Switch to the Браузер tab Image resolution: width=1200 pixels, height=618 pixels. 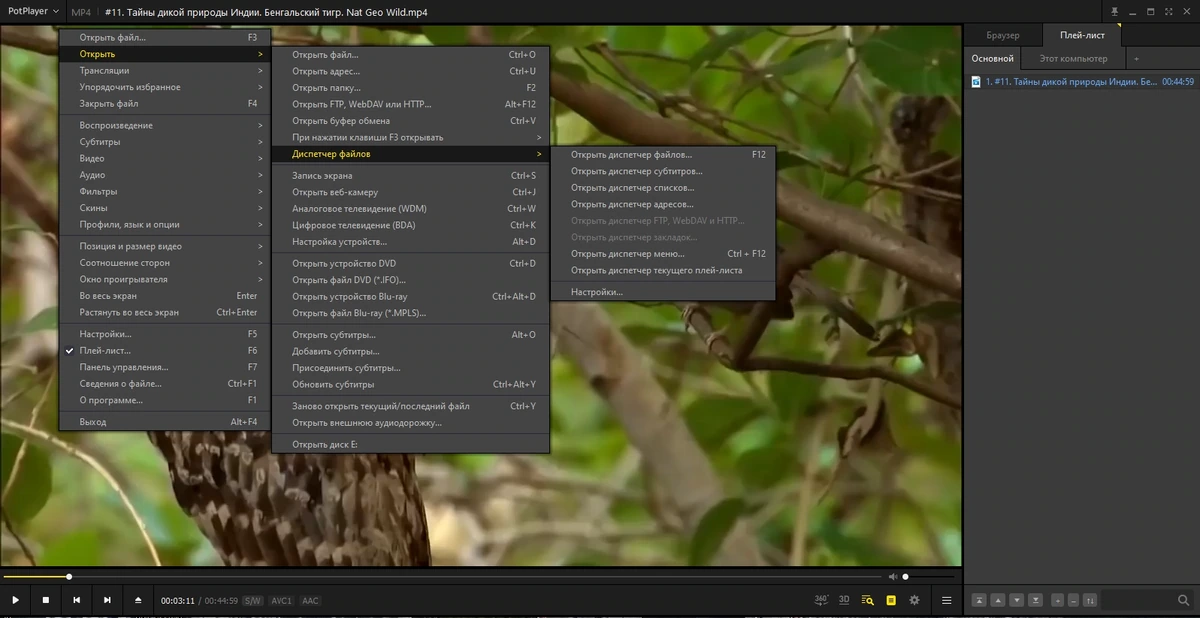click(1002, 35)
